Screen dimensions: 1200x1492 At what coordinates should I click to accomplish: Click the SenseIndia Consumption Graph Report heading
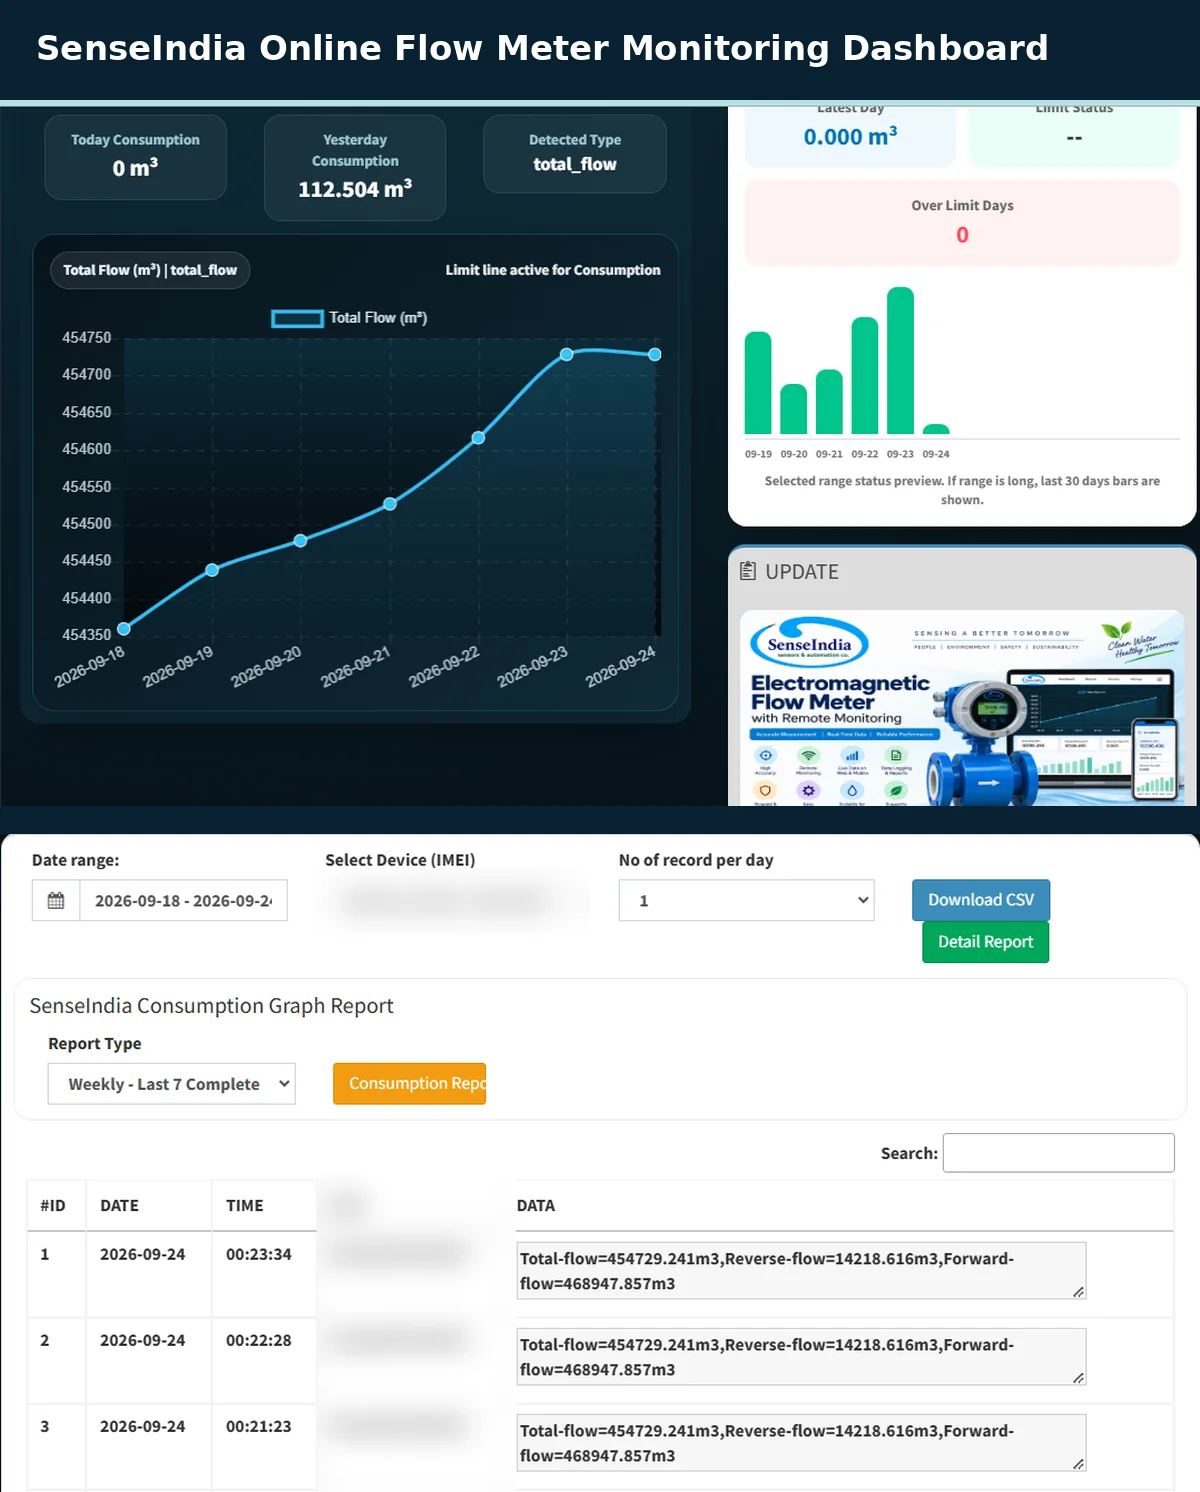[x=212, y=1006]
